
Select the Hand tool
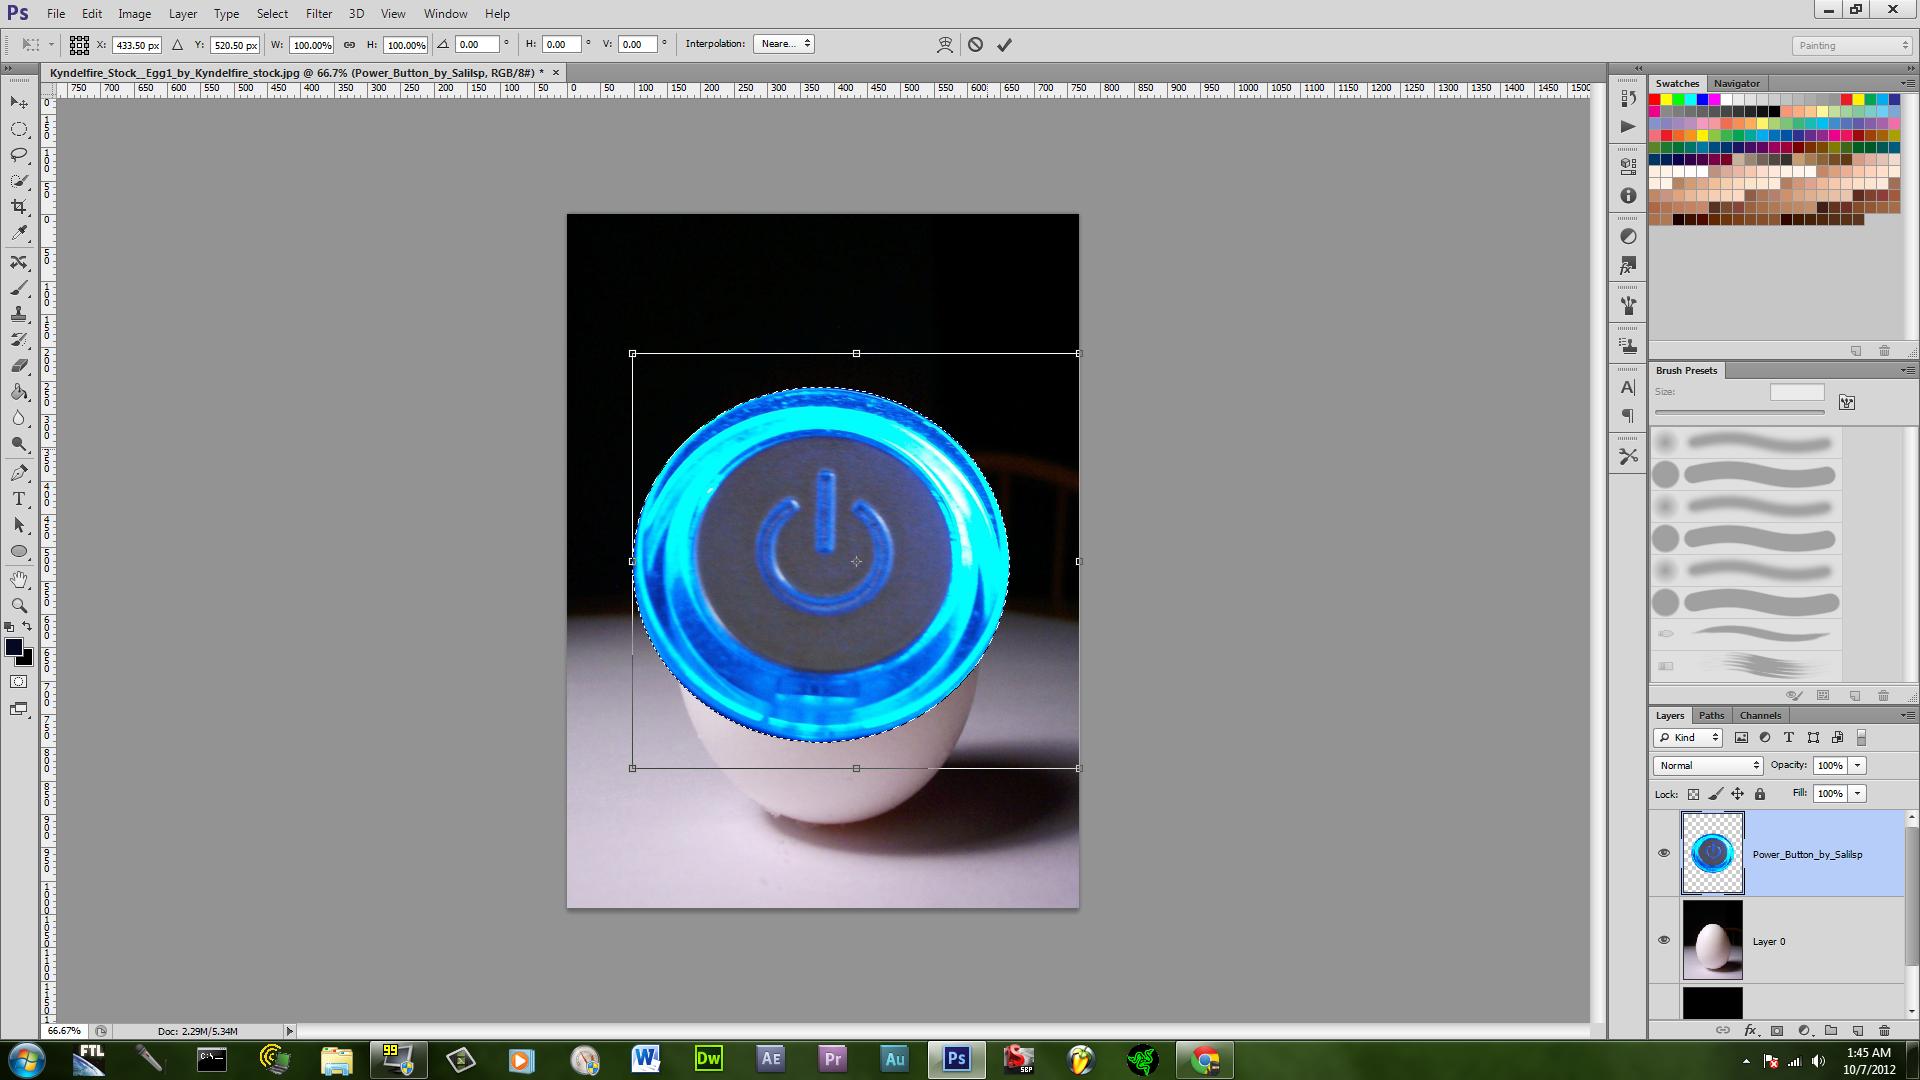coord(19,580)
